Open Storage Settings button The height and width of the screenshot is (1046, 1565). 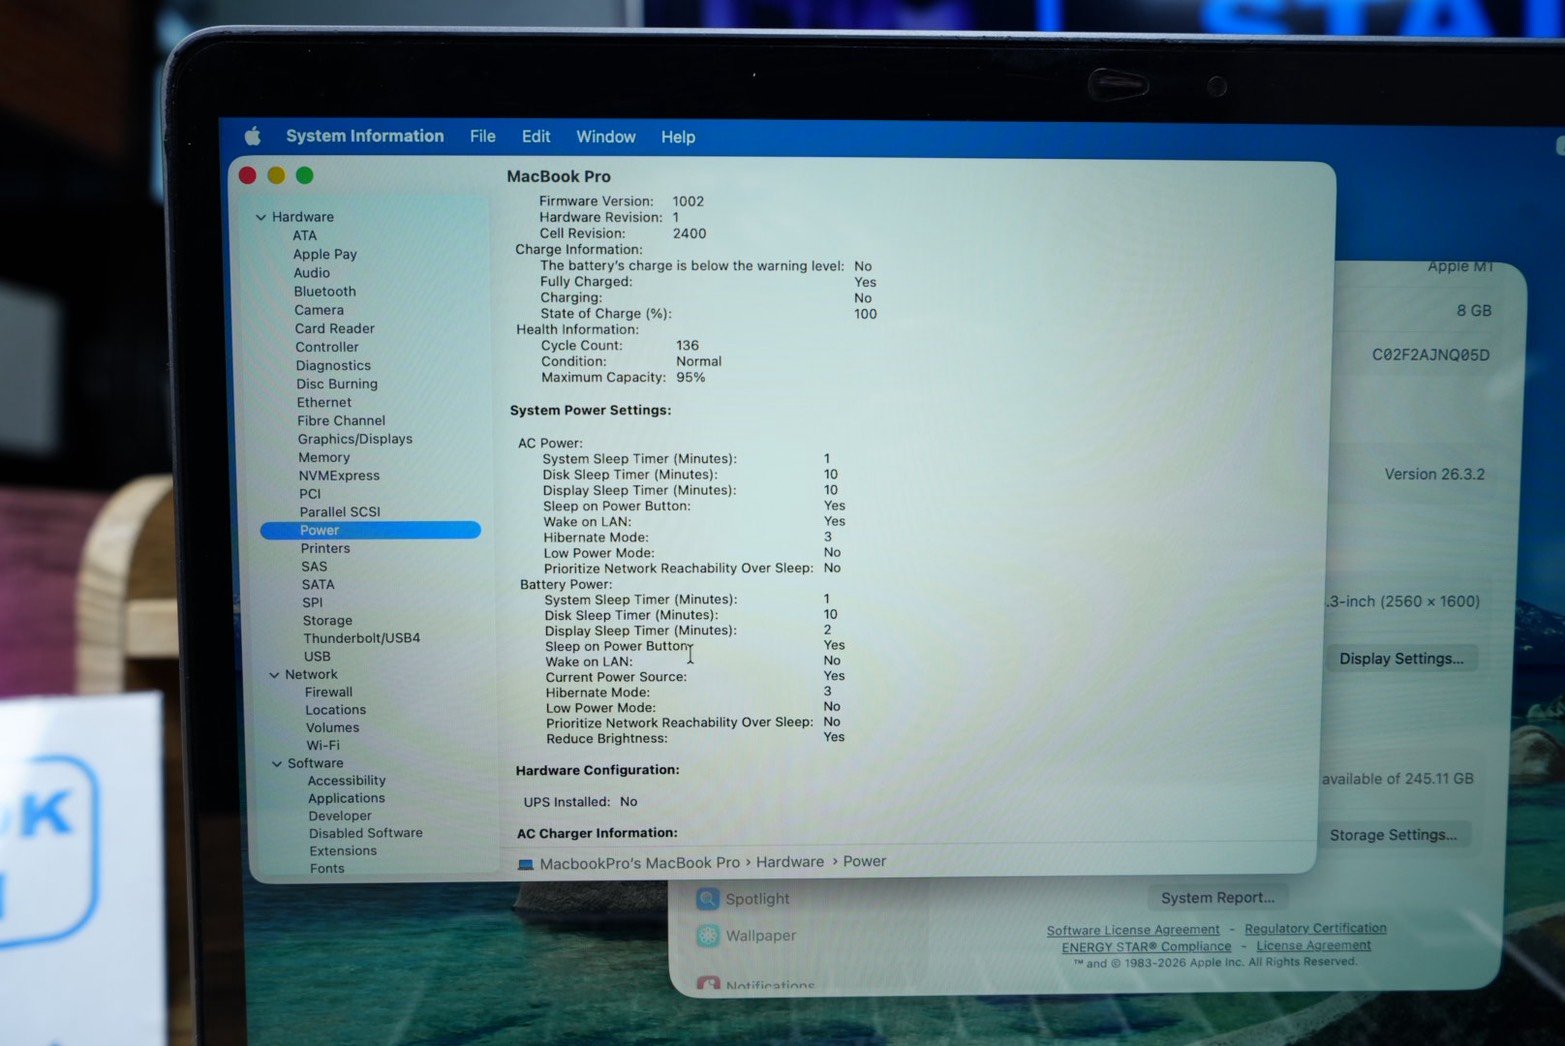1392,835
